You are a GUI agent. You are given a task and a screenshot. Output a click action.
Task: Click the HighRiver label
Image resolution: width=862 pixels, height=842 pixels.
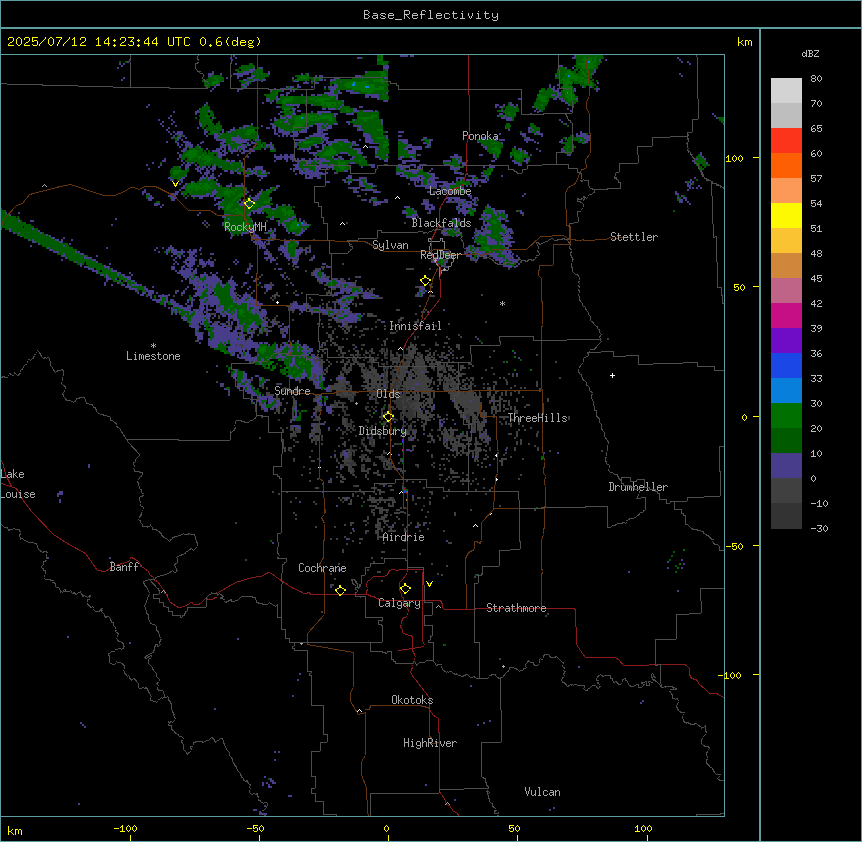(x=430, y=743)
